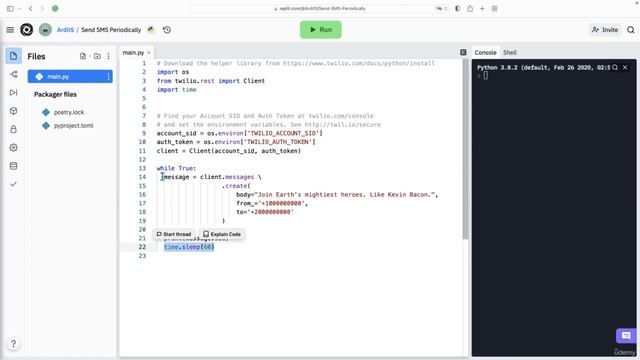Click the ArditS username link
This screenshot has height=360, width=640.
coord(65,30)
